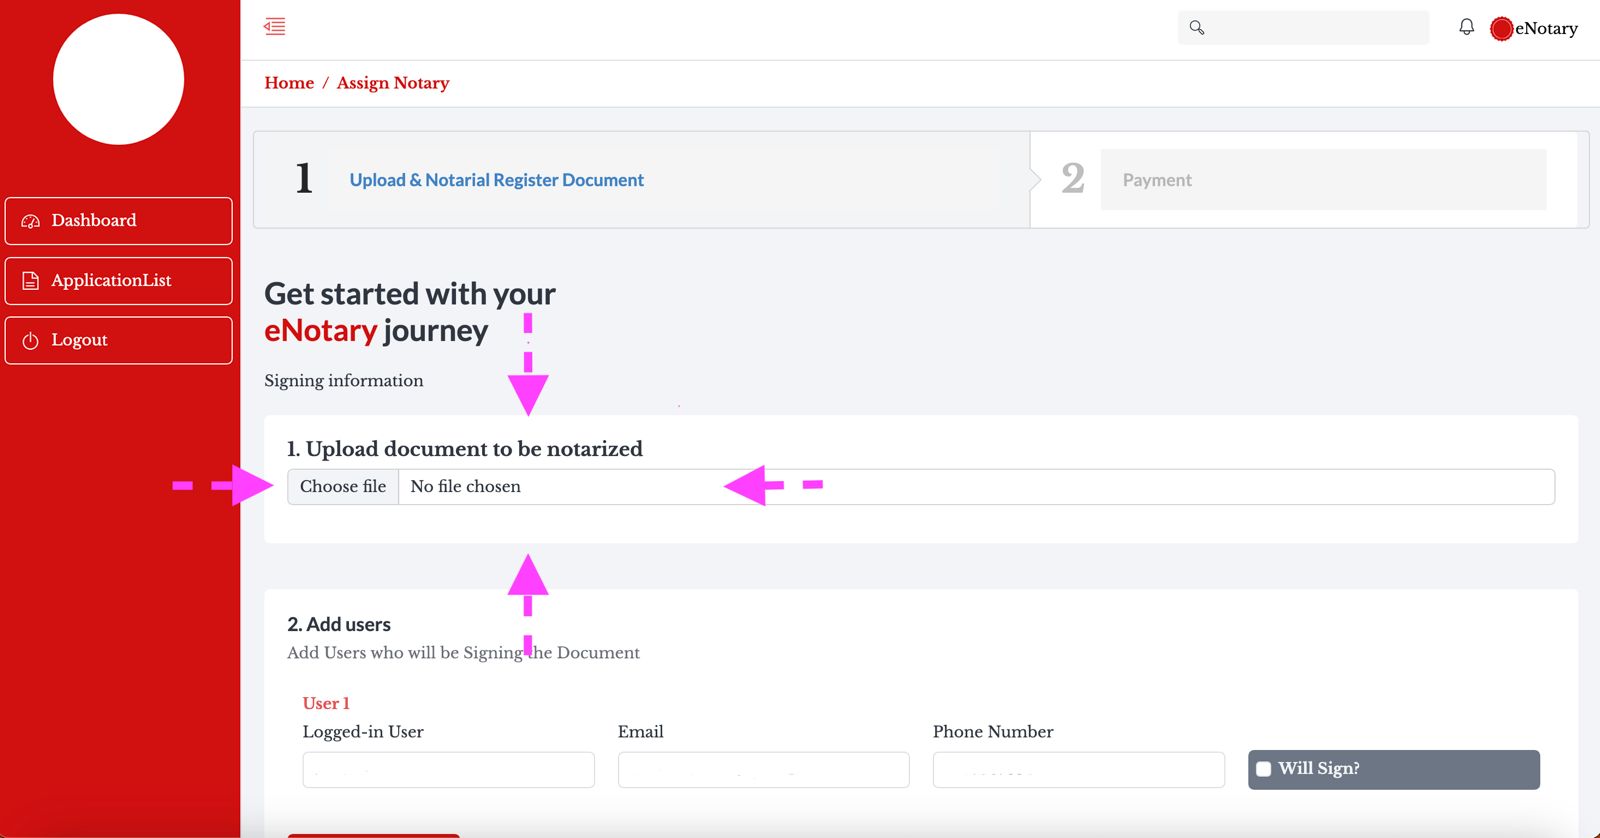
Task: Open Dashboard from the sidebar
Action: (94, 221)
